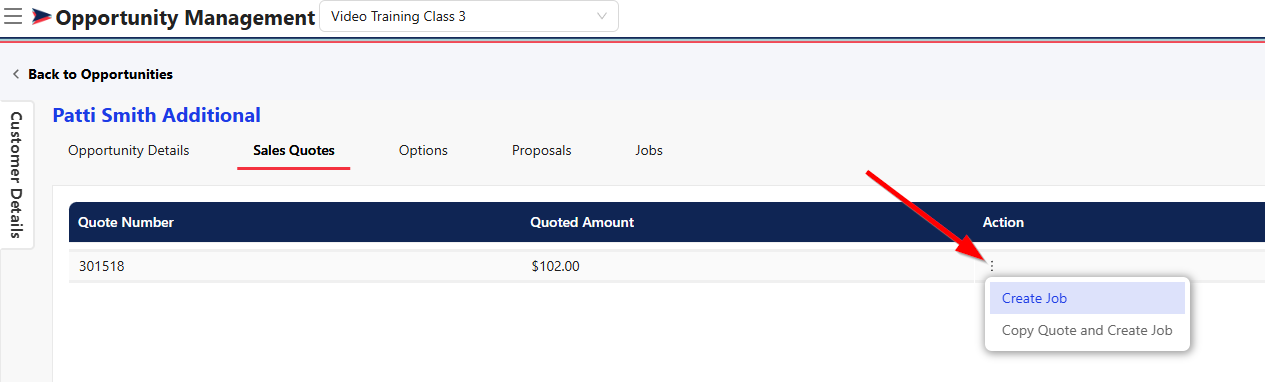Viewport: 1265px width, 382px height.
Task: Click the flag logo icon
Action: point(41,17)
